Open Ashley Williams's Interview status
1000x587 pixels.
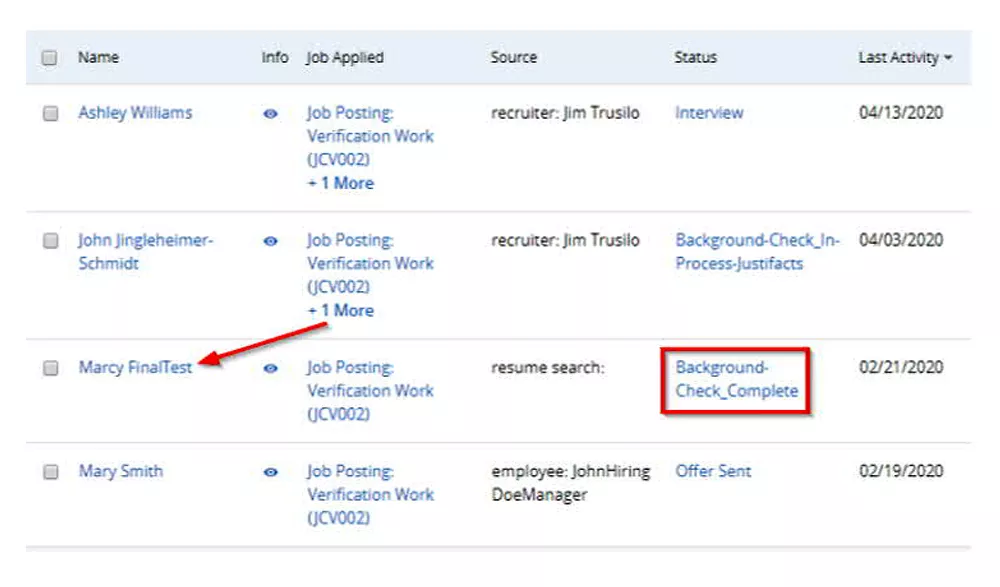709,113
